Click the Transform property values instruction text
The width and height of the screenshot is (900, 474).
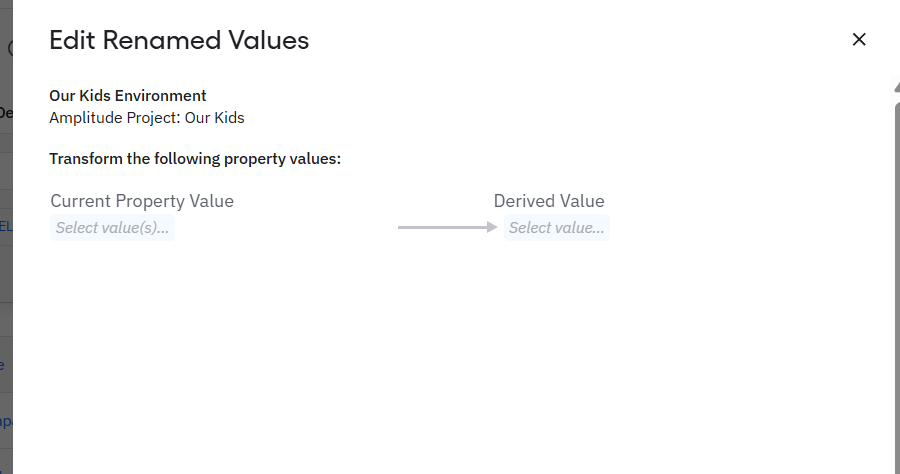click(x=195, y=159)
